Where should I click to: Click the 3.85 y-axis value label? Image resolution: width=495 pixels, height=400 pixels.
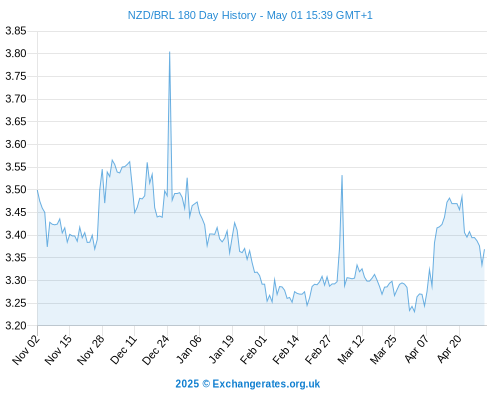(16, 31)
